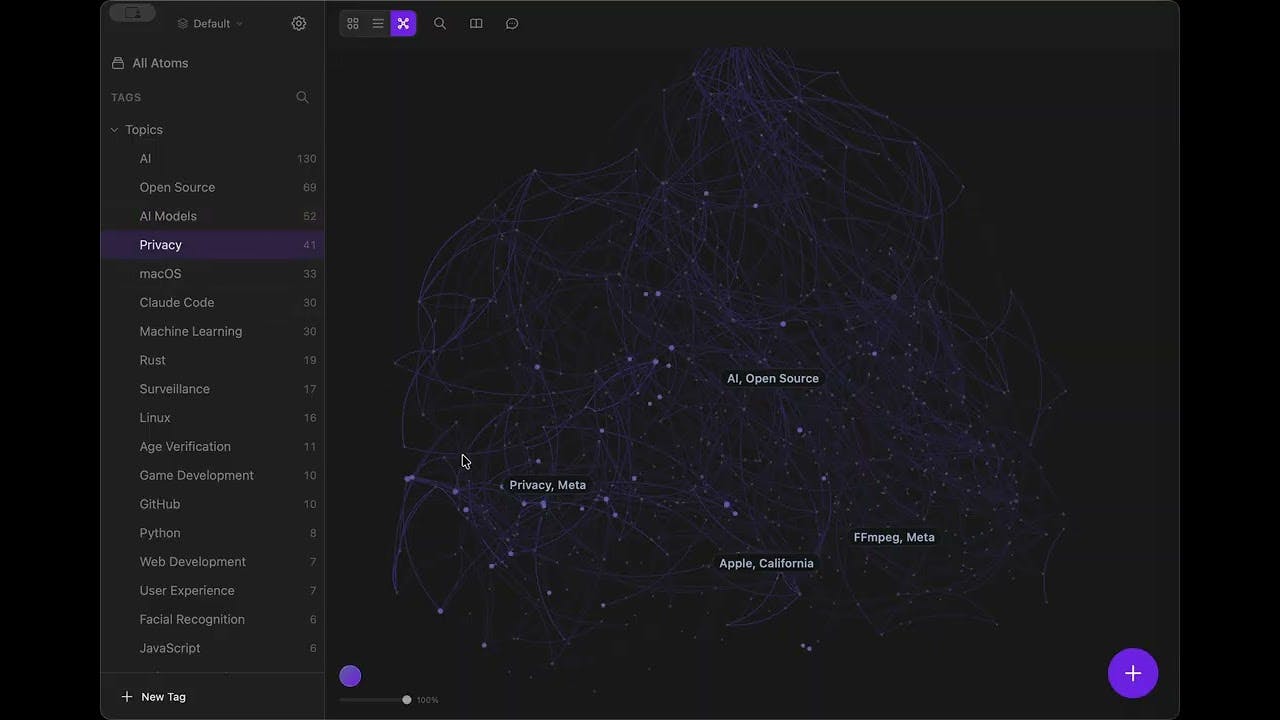
Task: Adjust the zoom slider handle at 100%
Action: [406, 700]
